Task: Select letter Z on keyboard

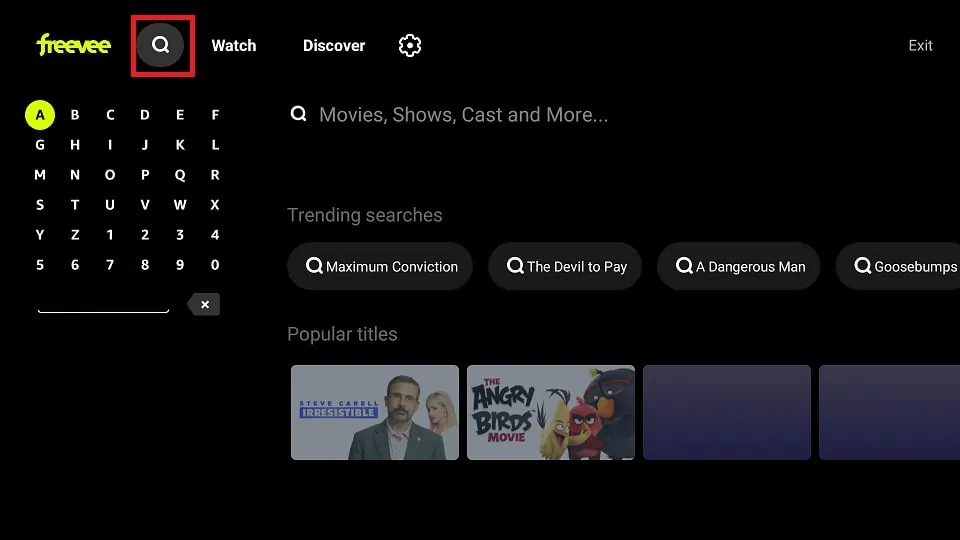Action: [75, 234]
